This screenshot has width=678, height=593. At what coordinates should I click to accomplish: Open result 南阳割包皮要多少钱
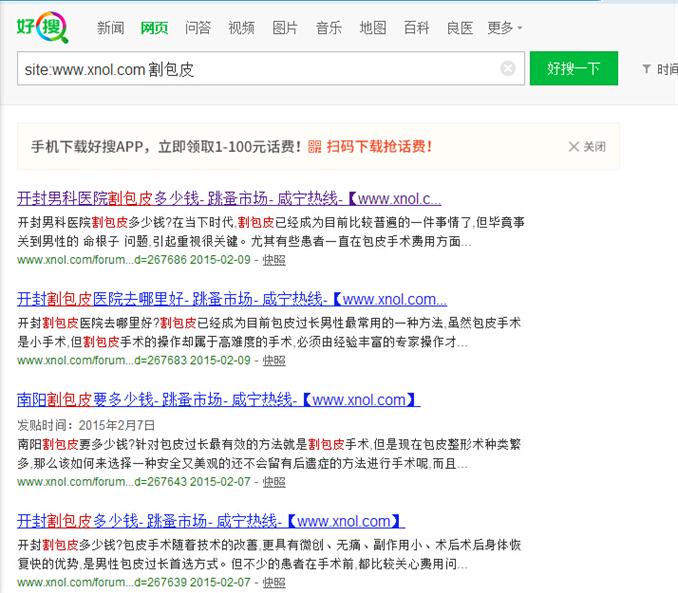[x=218, y=399]
